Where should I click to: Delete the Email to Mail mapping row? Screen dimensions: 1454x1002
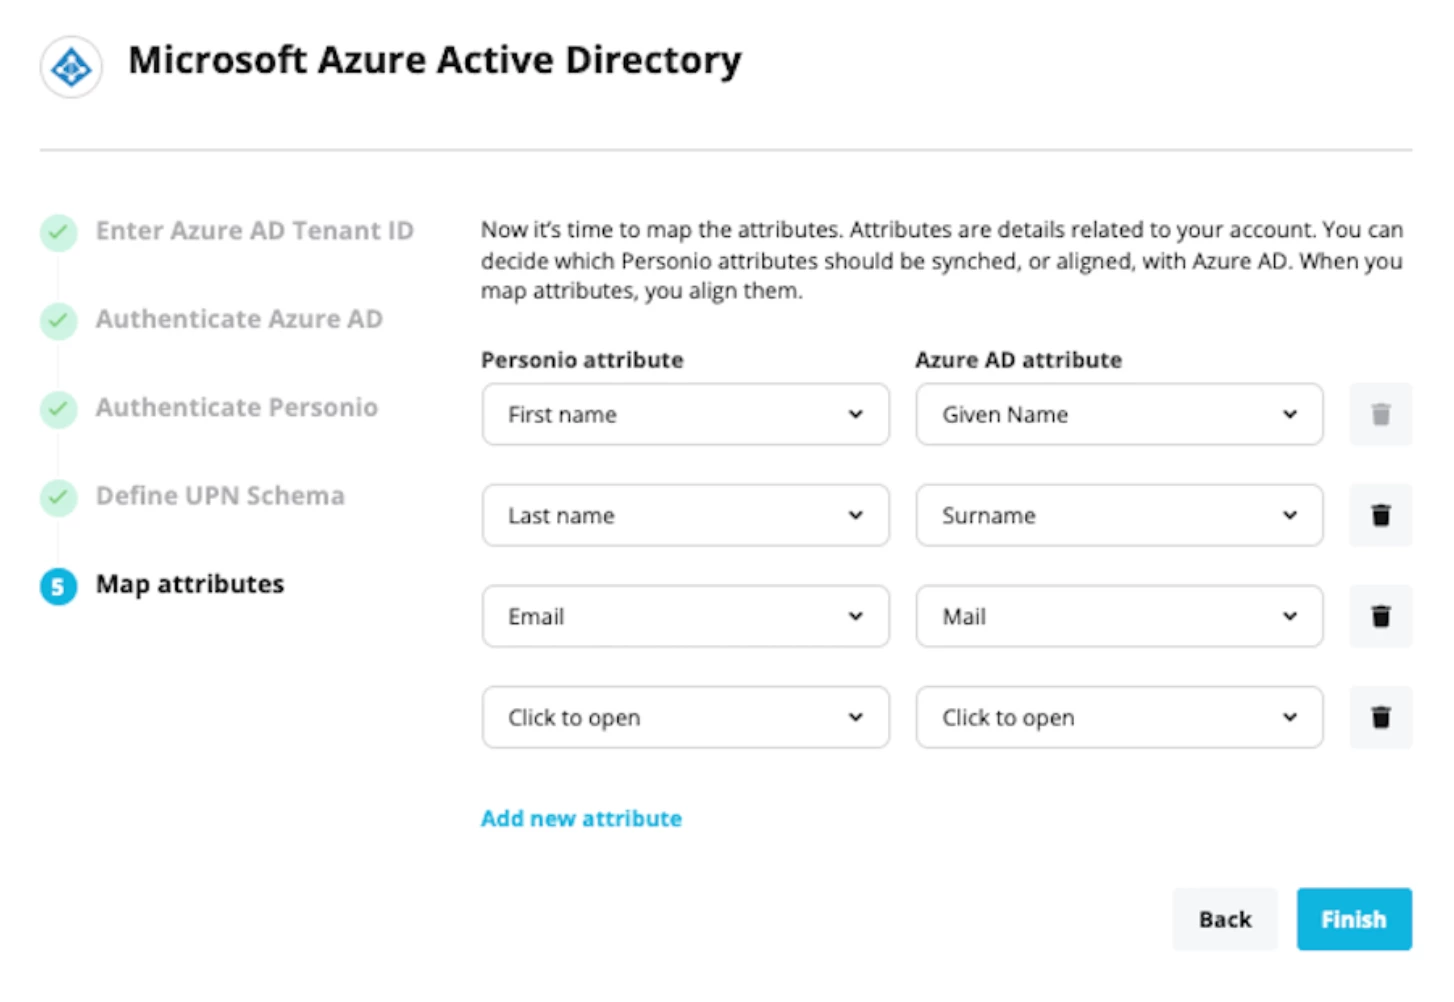[1380, 616]
